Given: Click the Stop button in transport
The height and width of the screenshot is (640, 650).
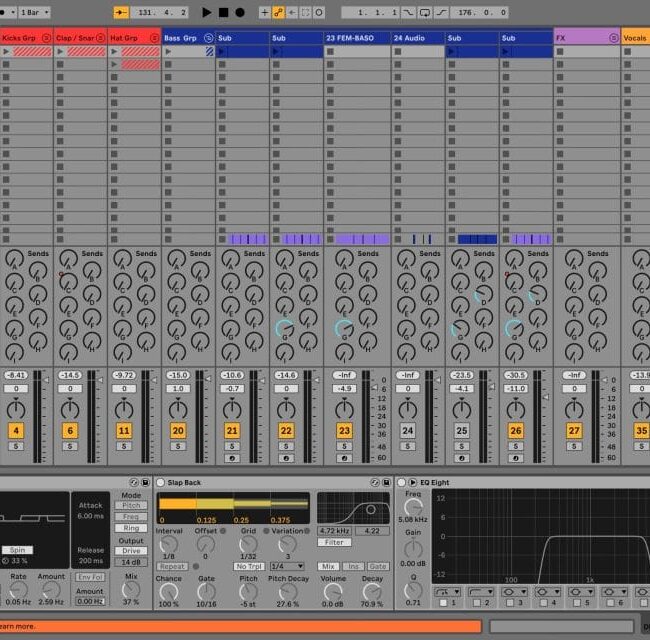Looking at the screenshot, I should tap(223, 13).
